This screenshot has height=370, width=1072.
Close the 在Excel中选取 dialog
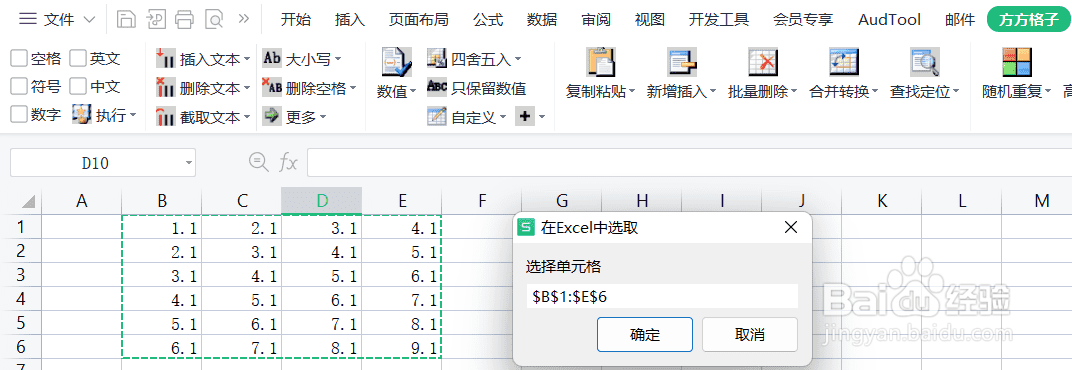click(x=791, y=228)
